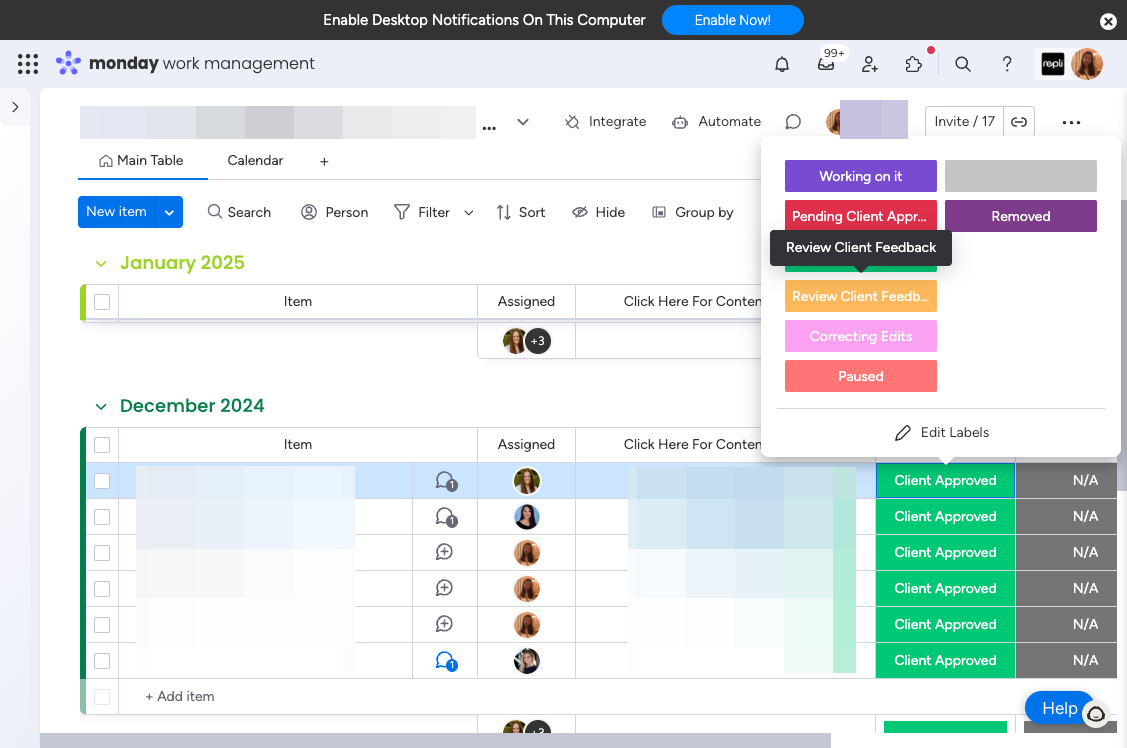Add an update in fifth December row
Viewport: 1127px width, 748px height.
tap(444, 624)
